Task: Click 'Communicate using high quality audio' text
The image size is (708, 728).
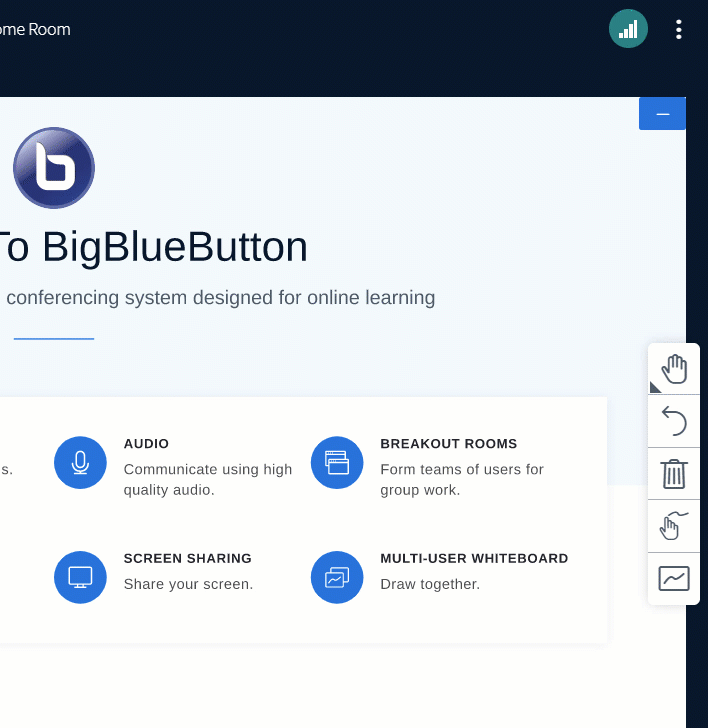Action: tap(208, 480)
